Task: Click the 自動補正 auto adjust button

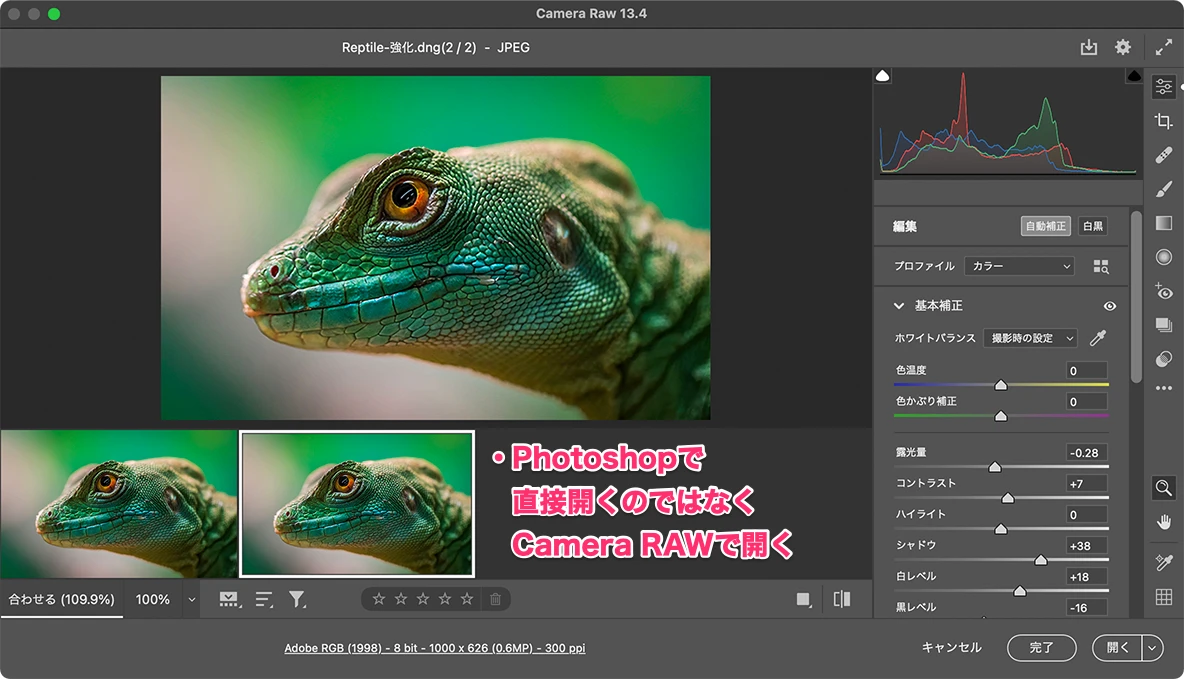Action: point(1045,226)
